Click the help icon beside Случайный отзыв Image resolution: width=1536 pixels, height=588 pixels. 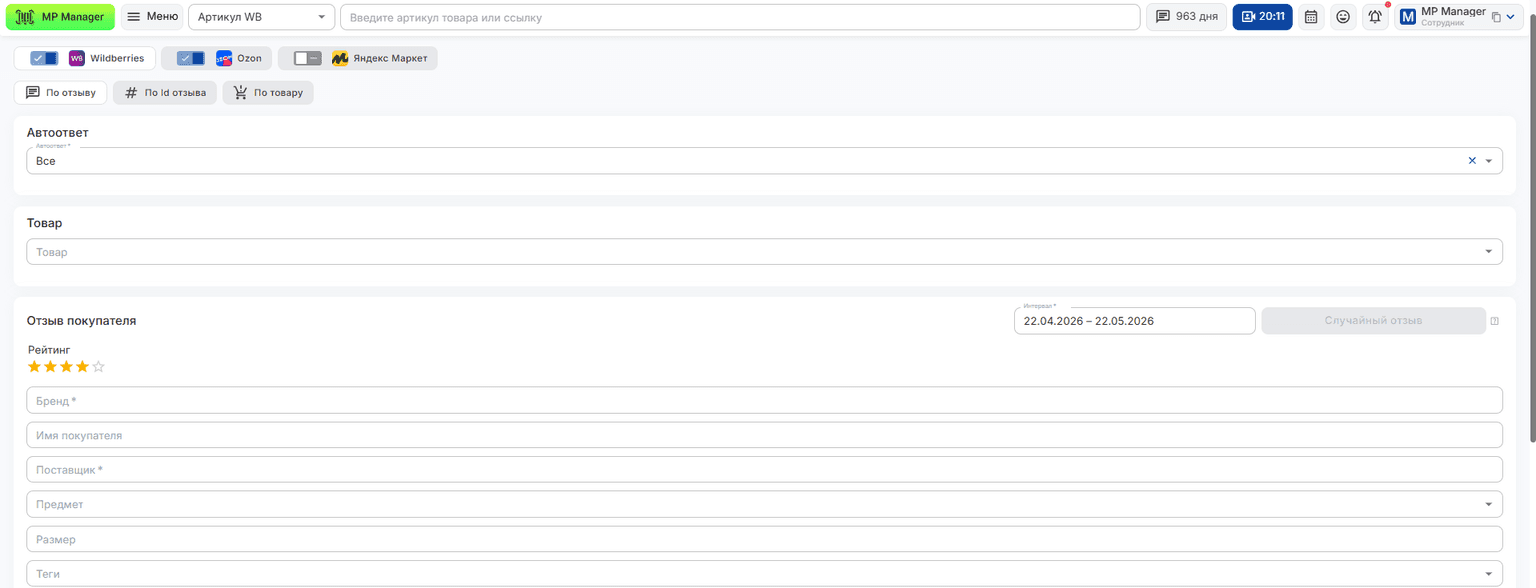[x=1495, y=321]
